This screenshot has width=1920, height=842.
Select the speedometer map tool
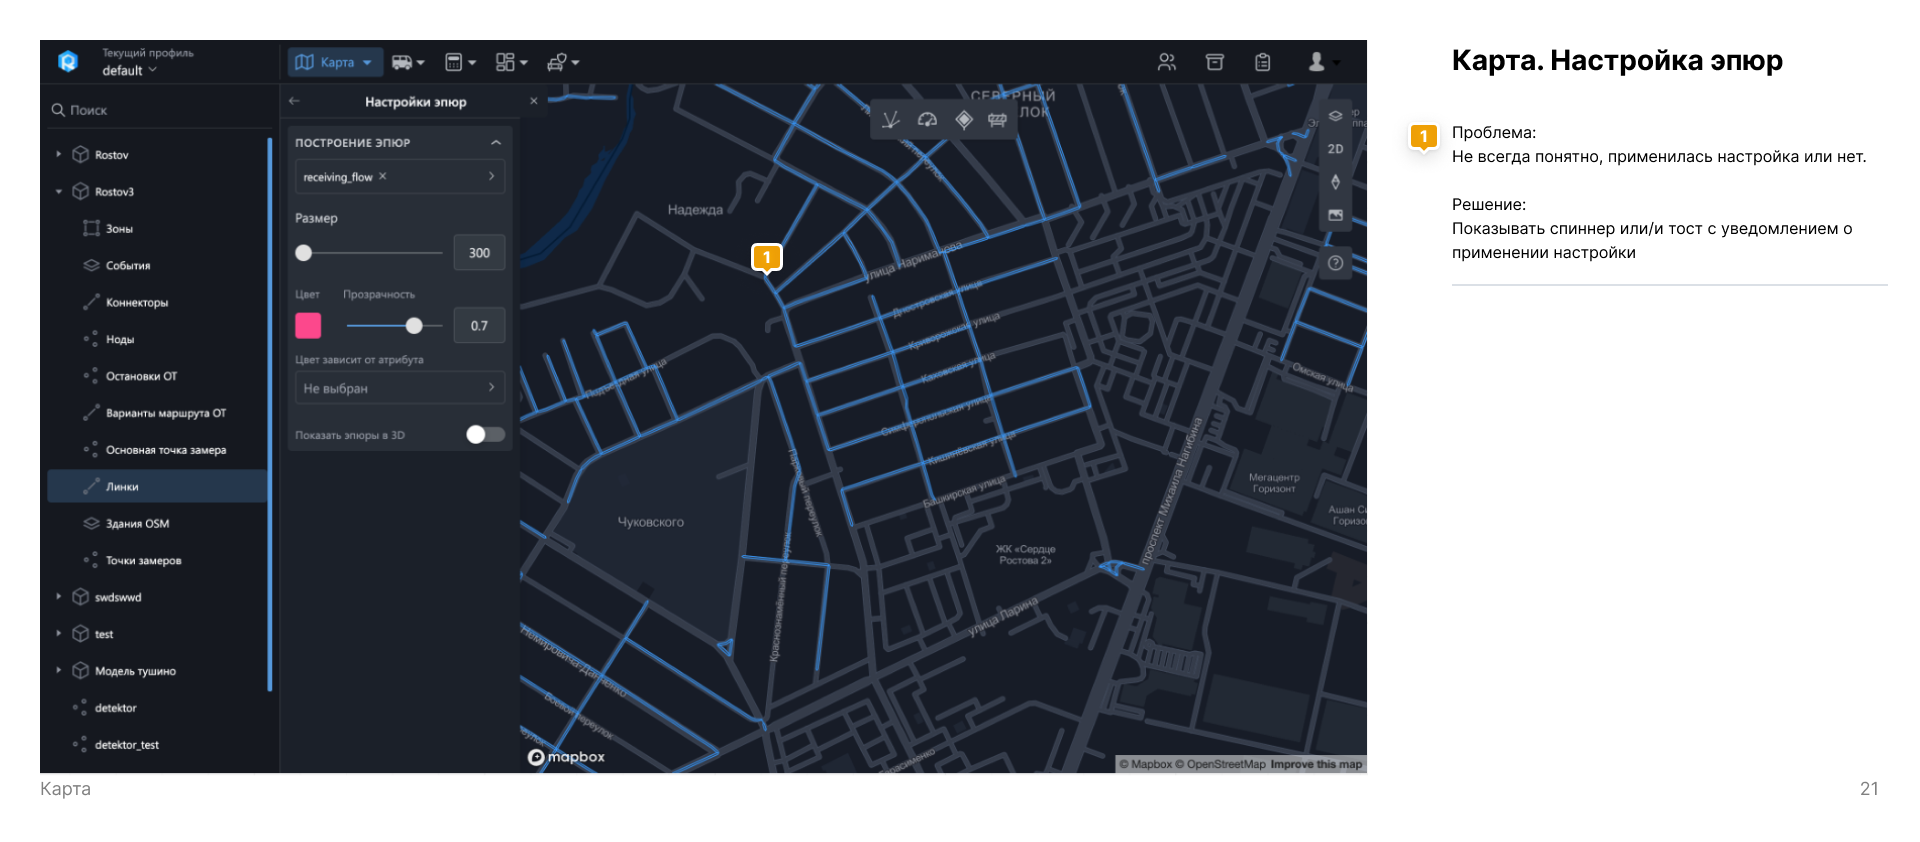coord(927,120)
